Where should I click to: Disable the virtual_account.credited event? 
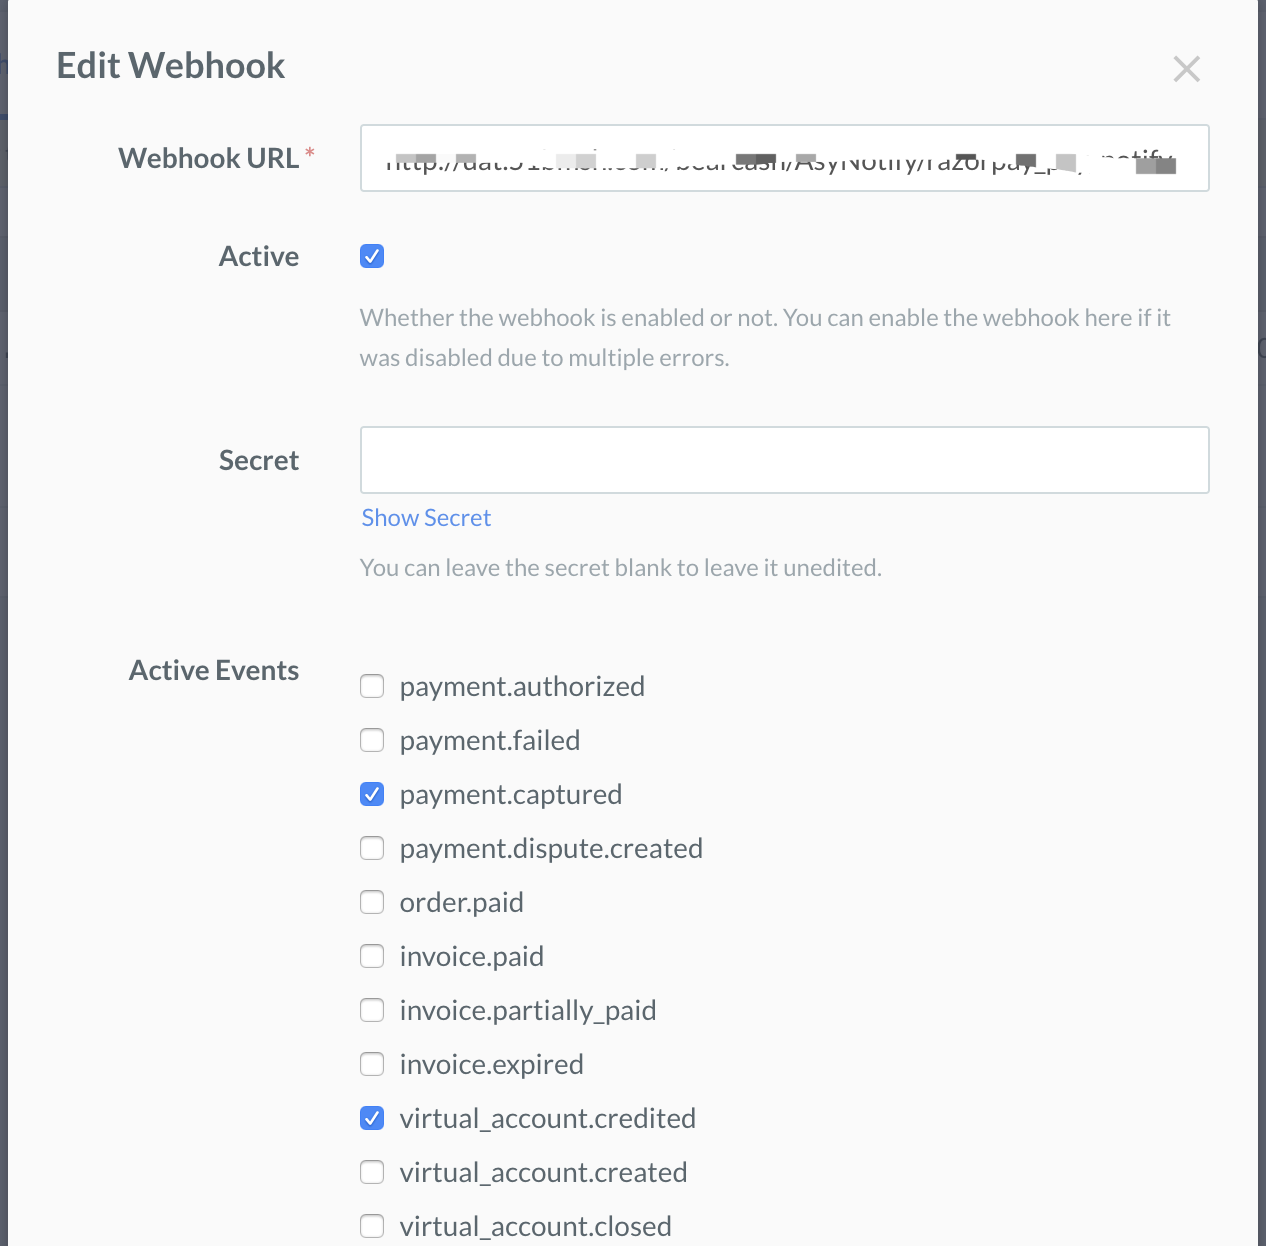tap(371, 1118)
